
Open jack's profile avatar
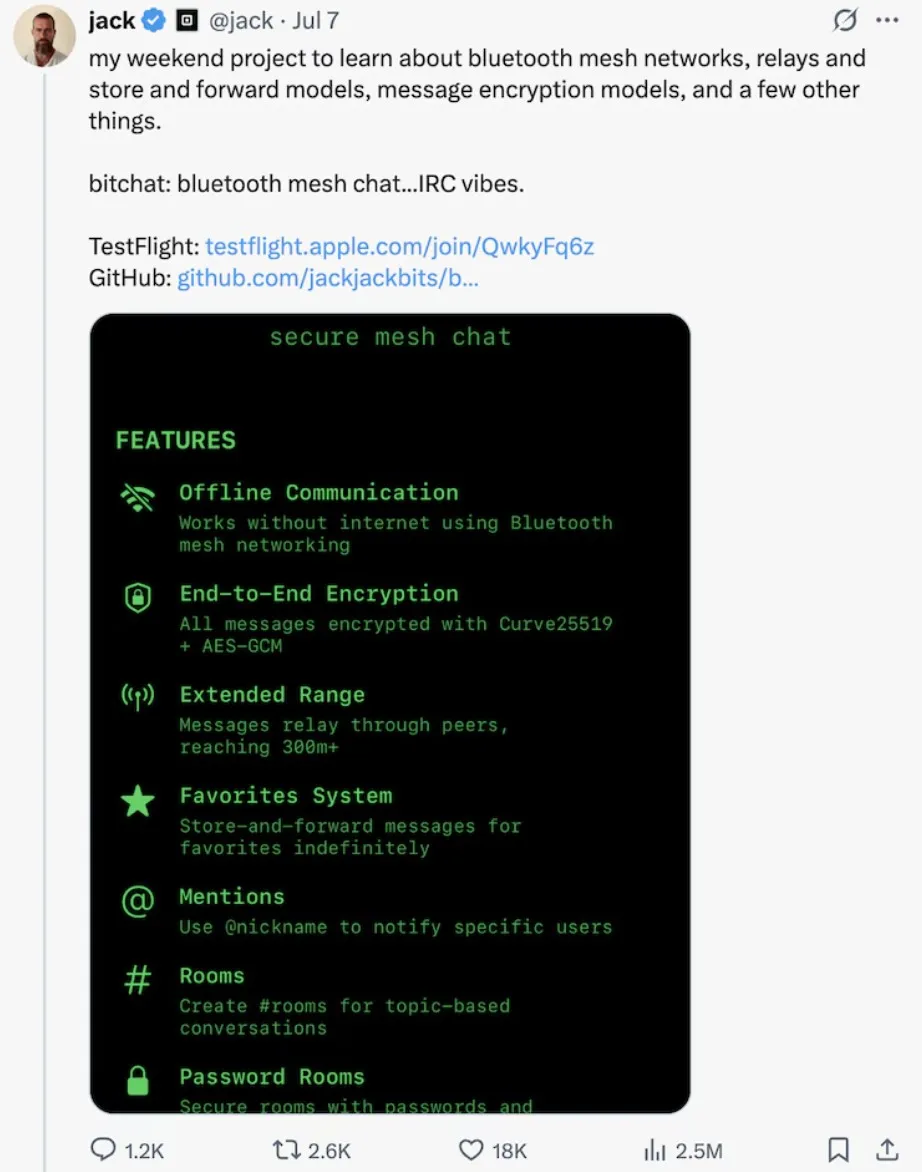tap(45, 36)
